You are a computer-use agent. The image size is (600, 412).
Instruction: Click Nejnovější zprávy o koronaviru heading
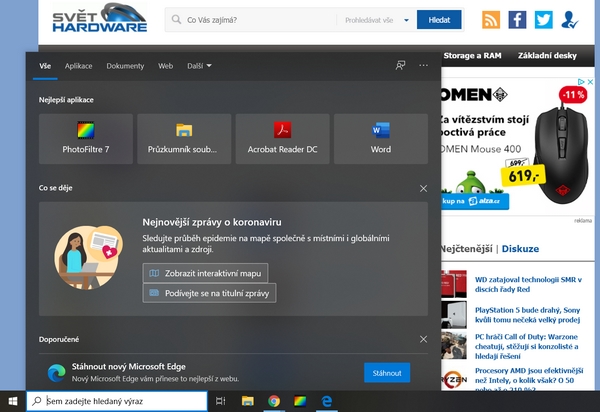point(212,222)
